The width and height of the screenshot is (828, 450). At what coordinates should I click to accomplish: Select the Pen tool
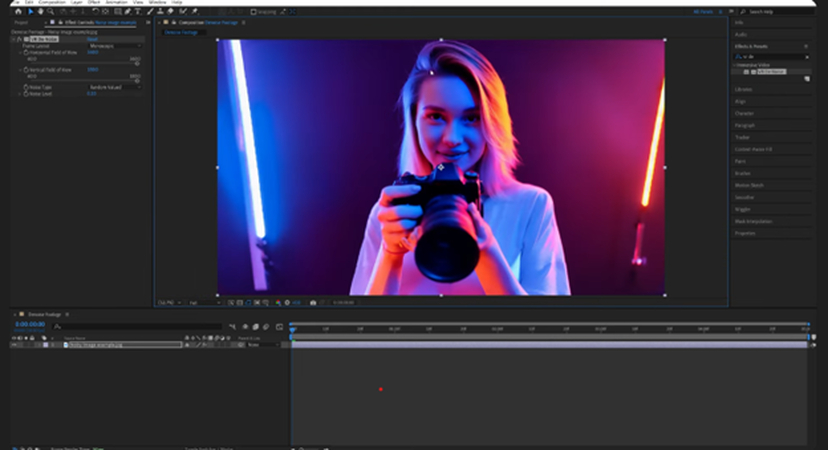[x=128, y=11]
